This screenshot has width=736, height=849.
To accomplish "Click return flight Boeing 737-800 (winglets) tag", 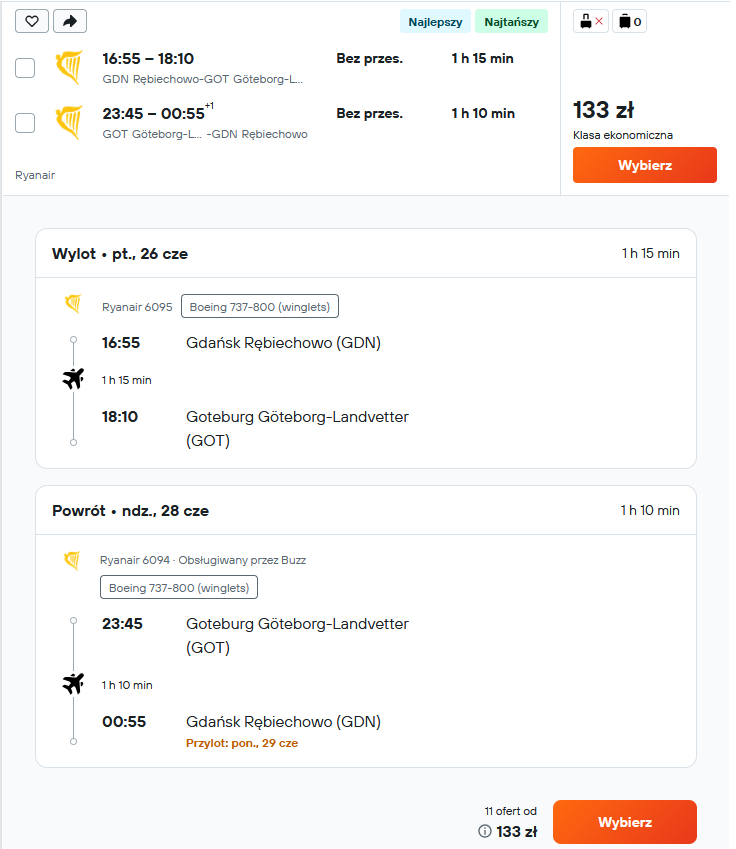I will pos(179,587).
